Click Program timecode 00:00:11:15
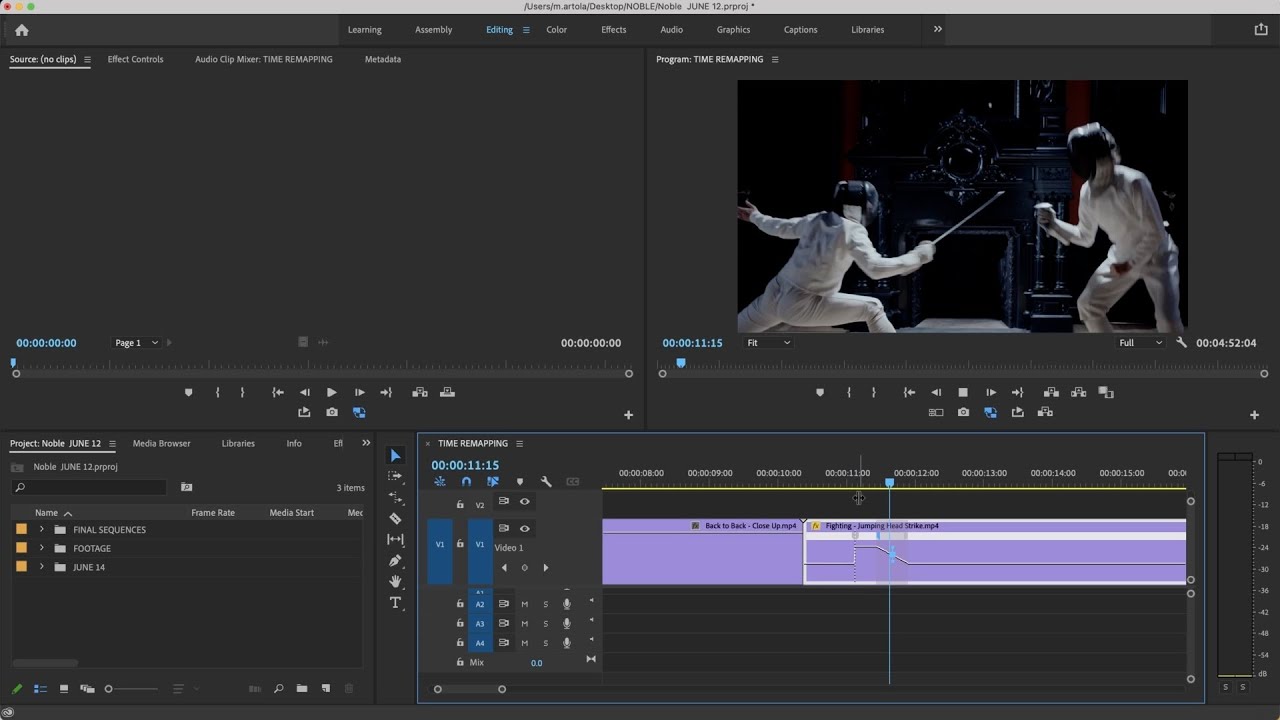 click(692, 343)
